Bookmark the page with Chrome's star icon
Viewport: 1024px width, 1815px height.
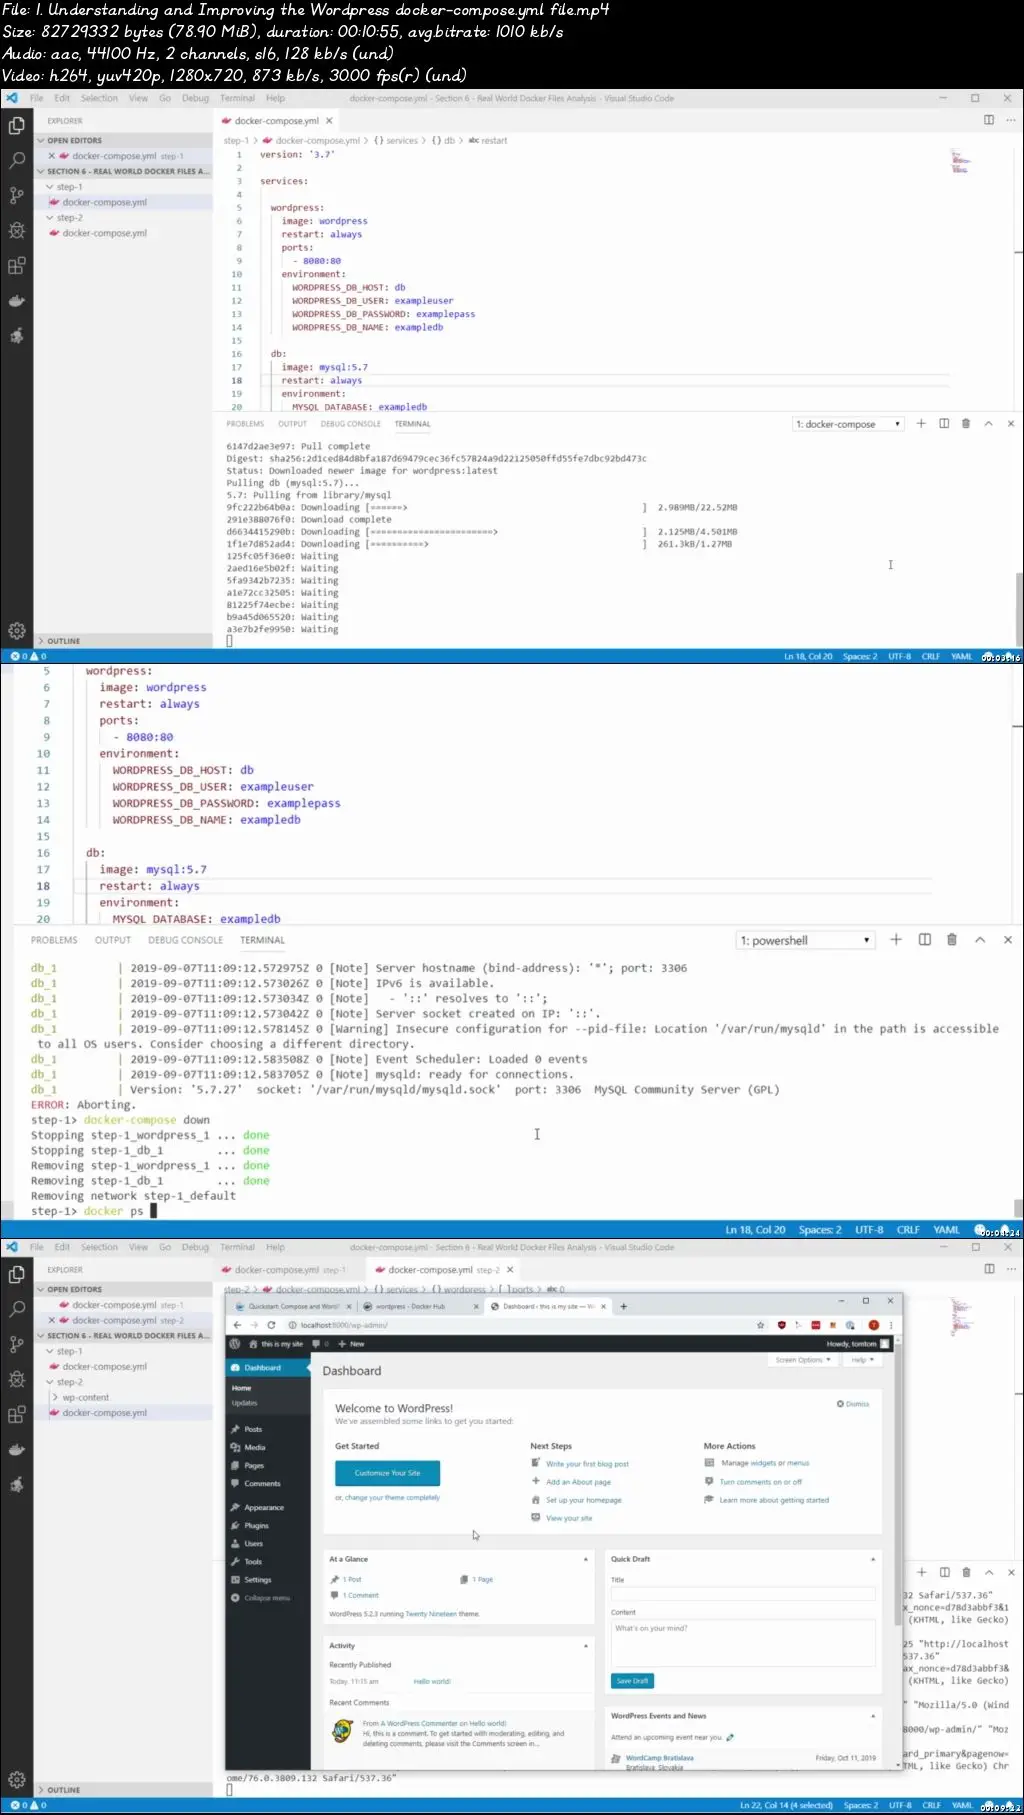[x=761, y=1325]
